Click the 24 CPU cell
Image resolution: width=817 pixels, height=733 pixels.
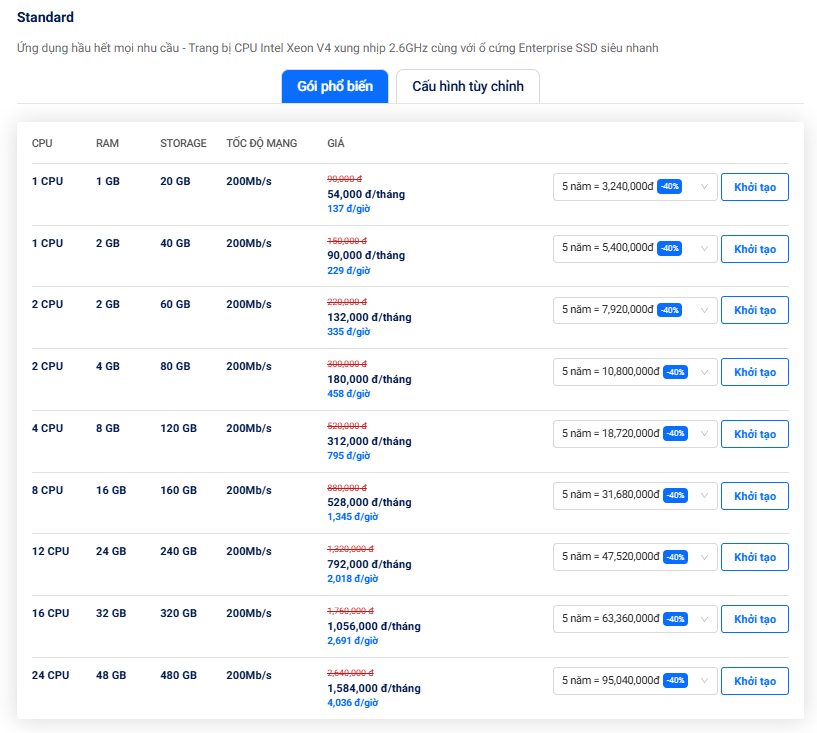[51, 675]
